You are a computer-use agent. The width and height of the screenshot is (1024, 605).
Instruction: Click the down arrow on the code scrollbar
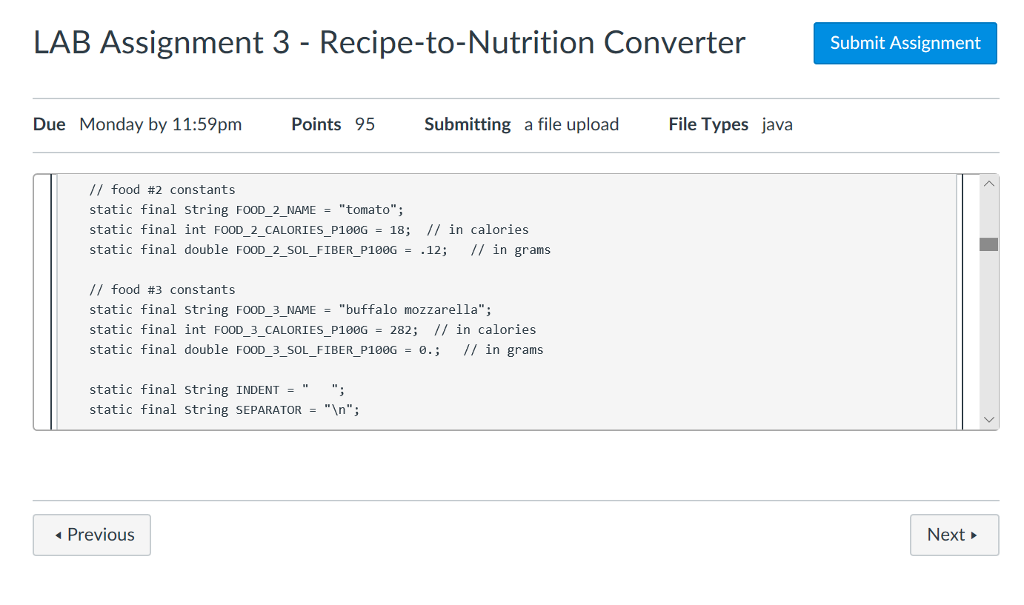click(989, 419)
